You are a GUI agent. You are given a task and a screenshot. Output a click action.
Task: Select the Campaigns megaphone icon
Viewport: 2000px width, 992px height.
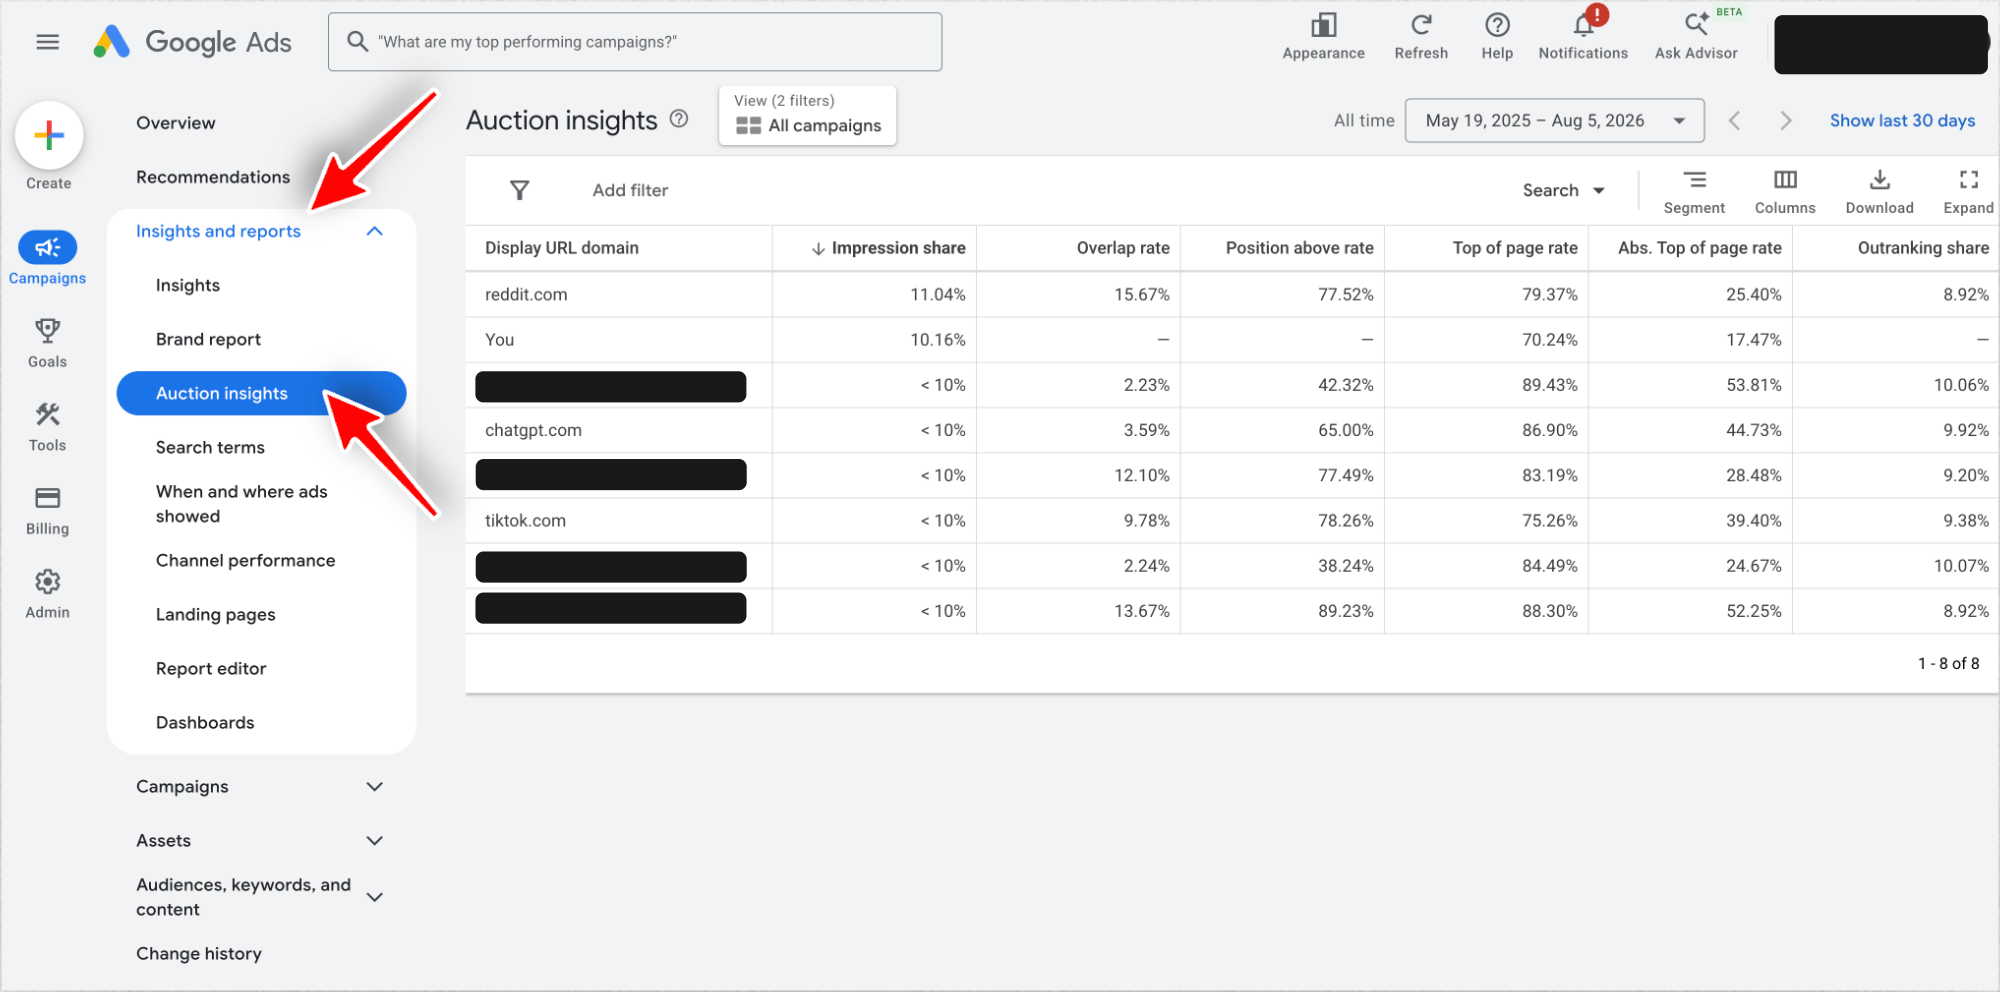point(48,247)
